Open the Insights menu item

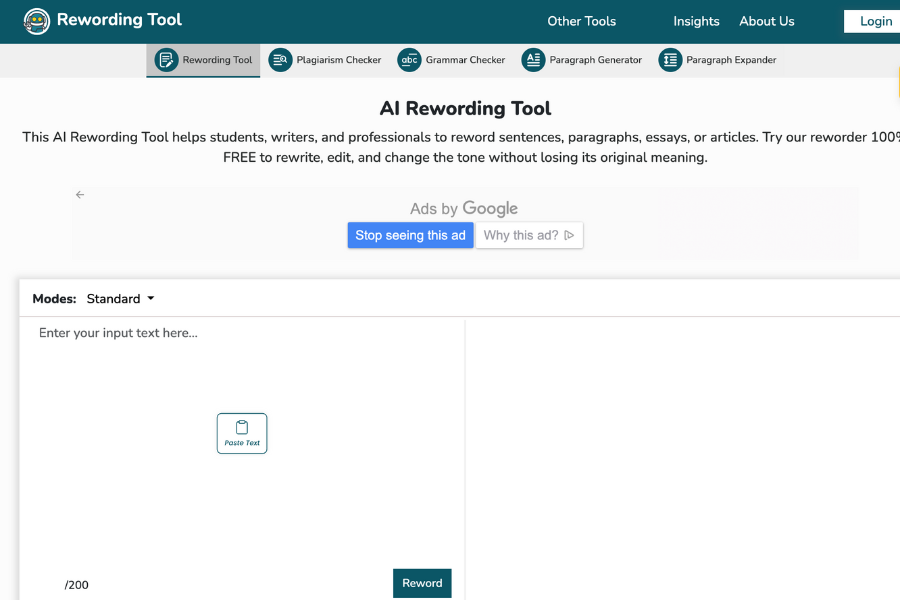696,21
